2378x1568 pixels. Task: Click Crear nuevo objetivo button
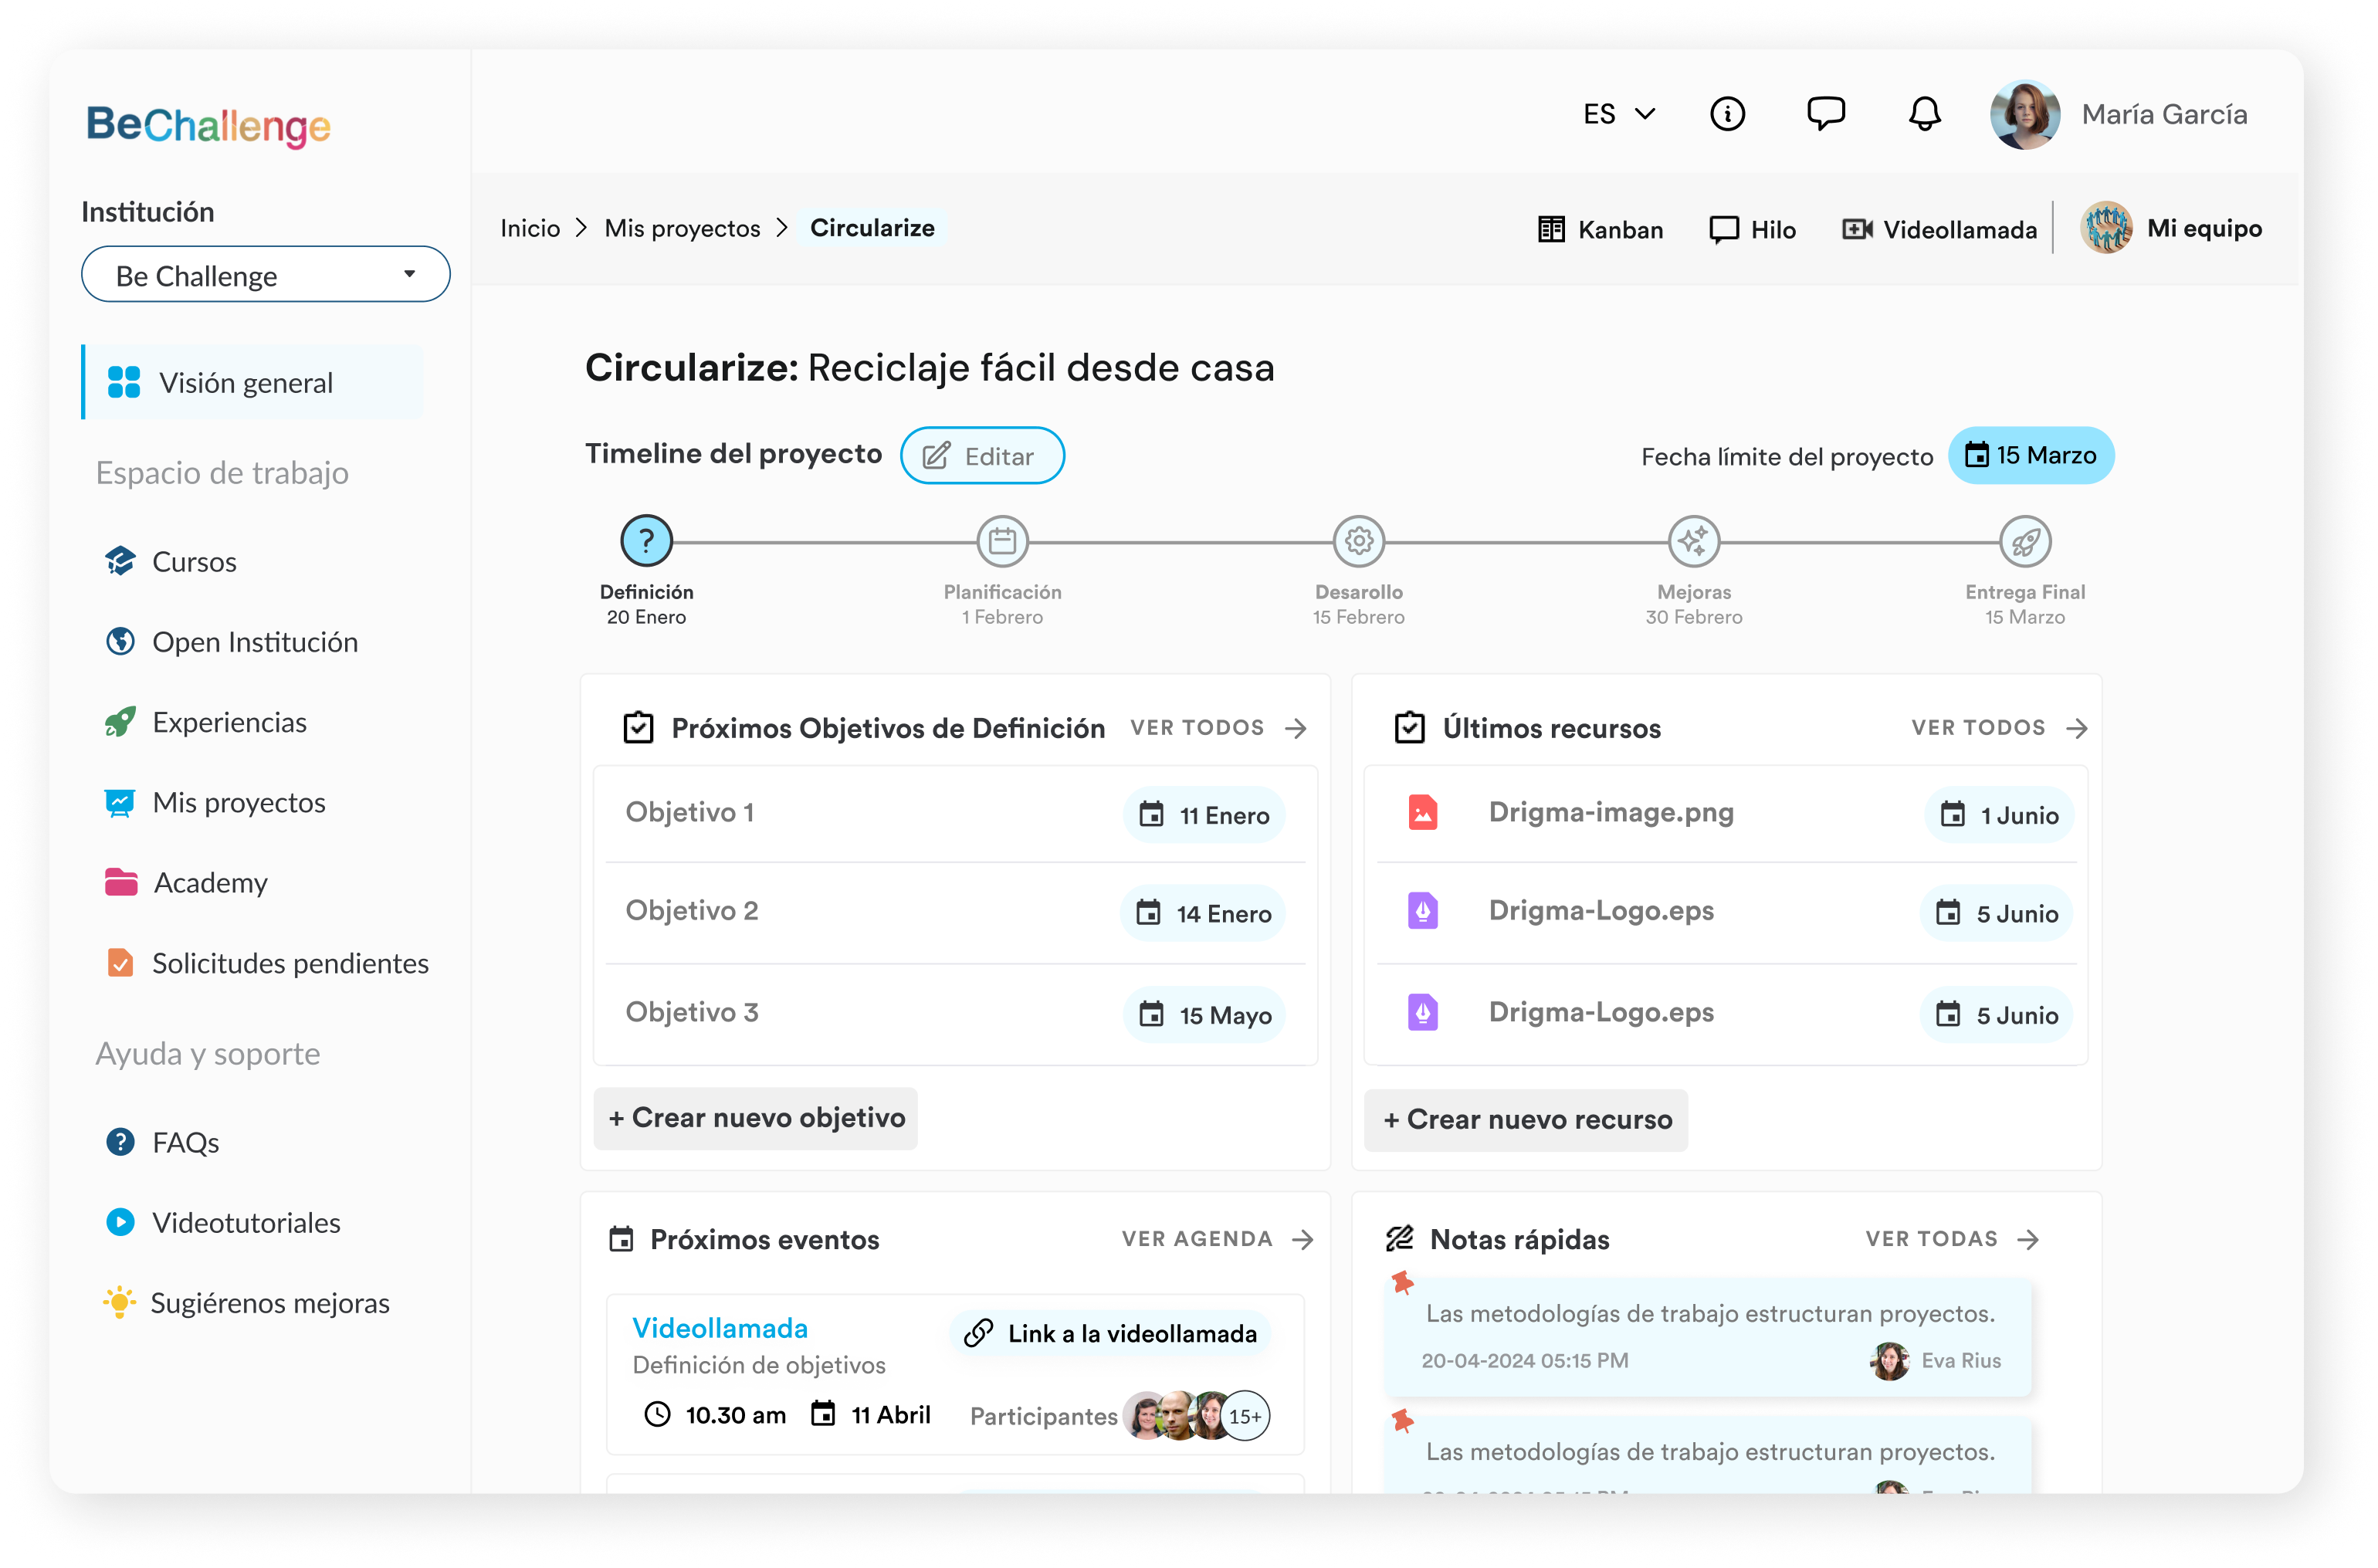tap(755, 1118)
